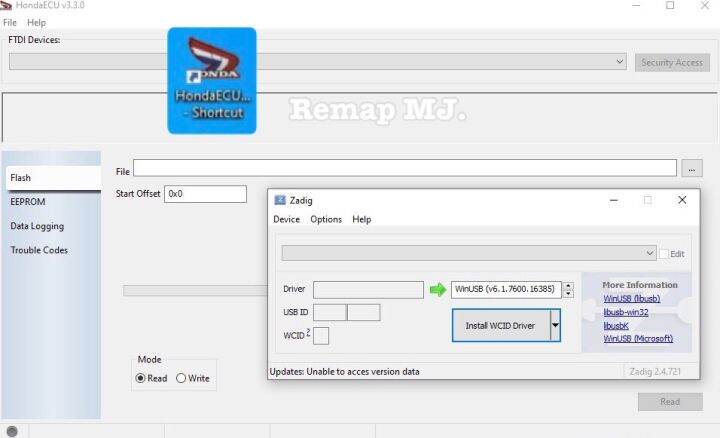Enable the Edit checkbox in Zadig

point(664,254)
